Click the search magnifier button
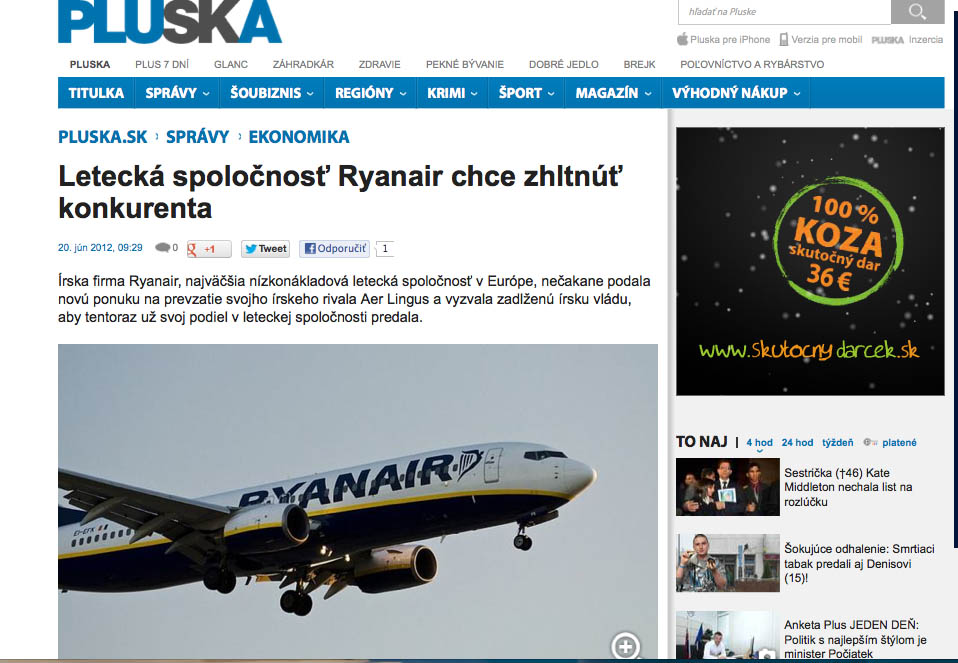The height and width of the screenshot is (663, 958). (x=917, y=12)
